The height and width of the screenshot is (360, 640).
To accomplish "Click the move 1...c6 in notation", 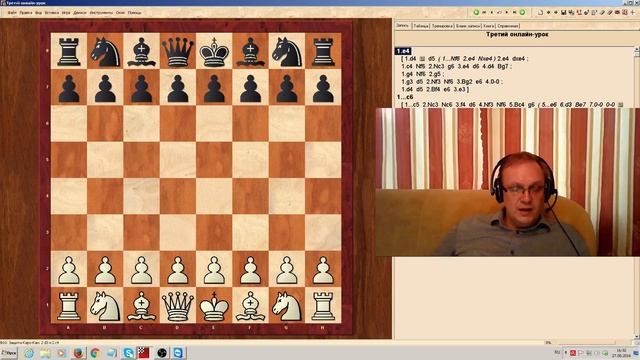I will 405,97.
